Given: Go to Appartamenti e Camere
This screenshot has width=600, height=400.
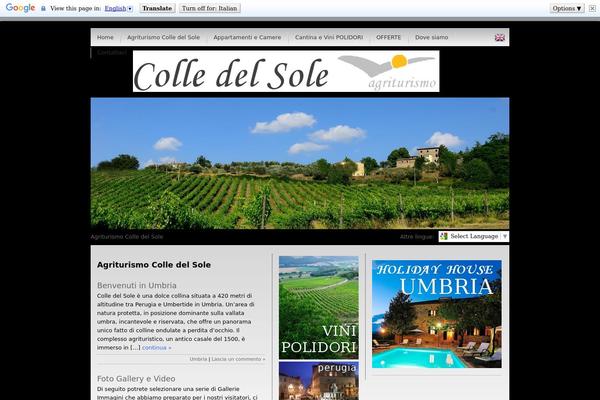Looking at the screenshot, I should pos(247,37).
